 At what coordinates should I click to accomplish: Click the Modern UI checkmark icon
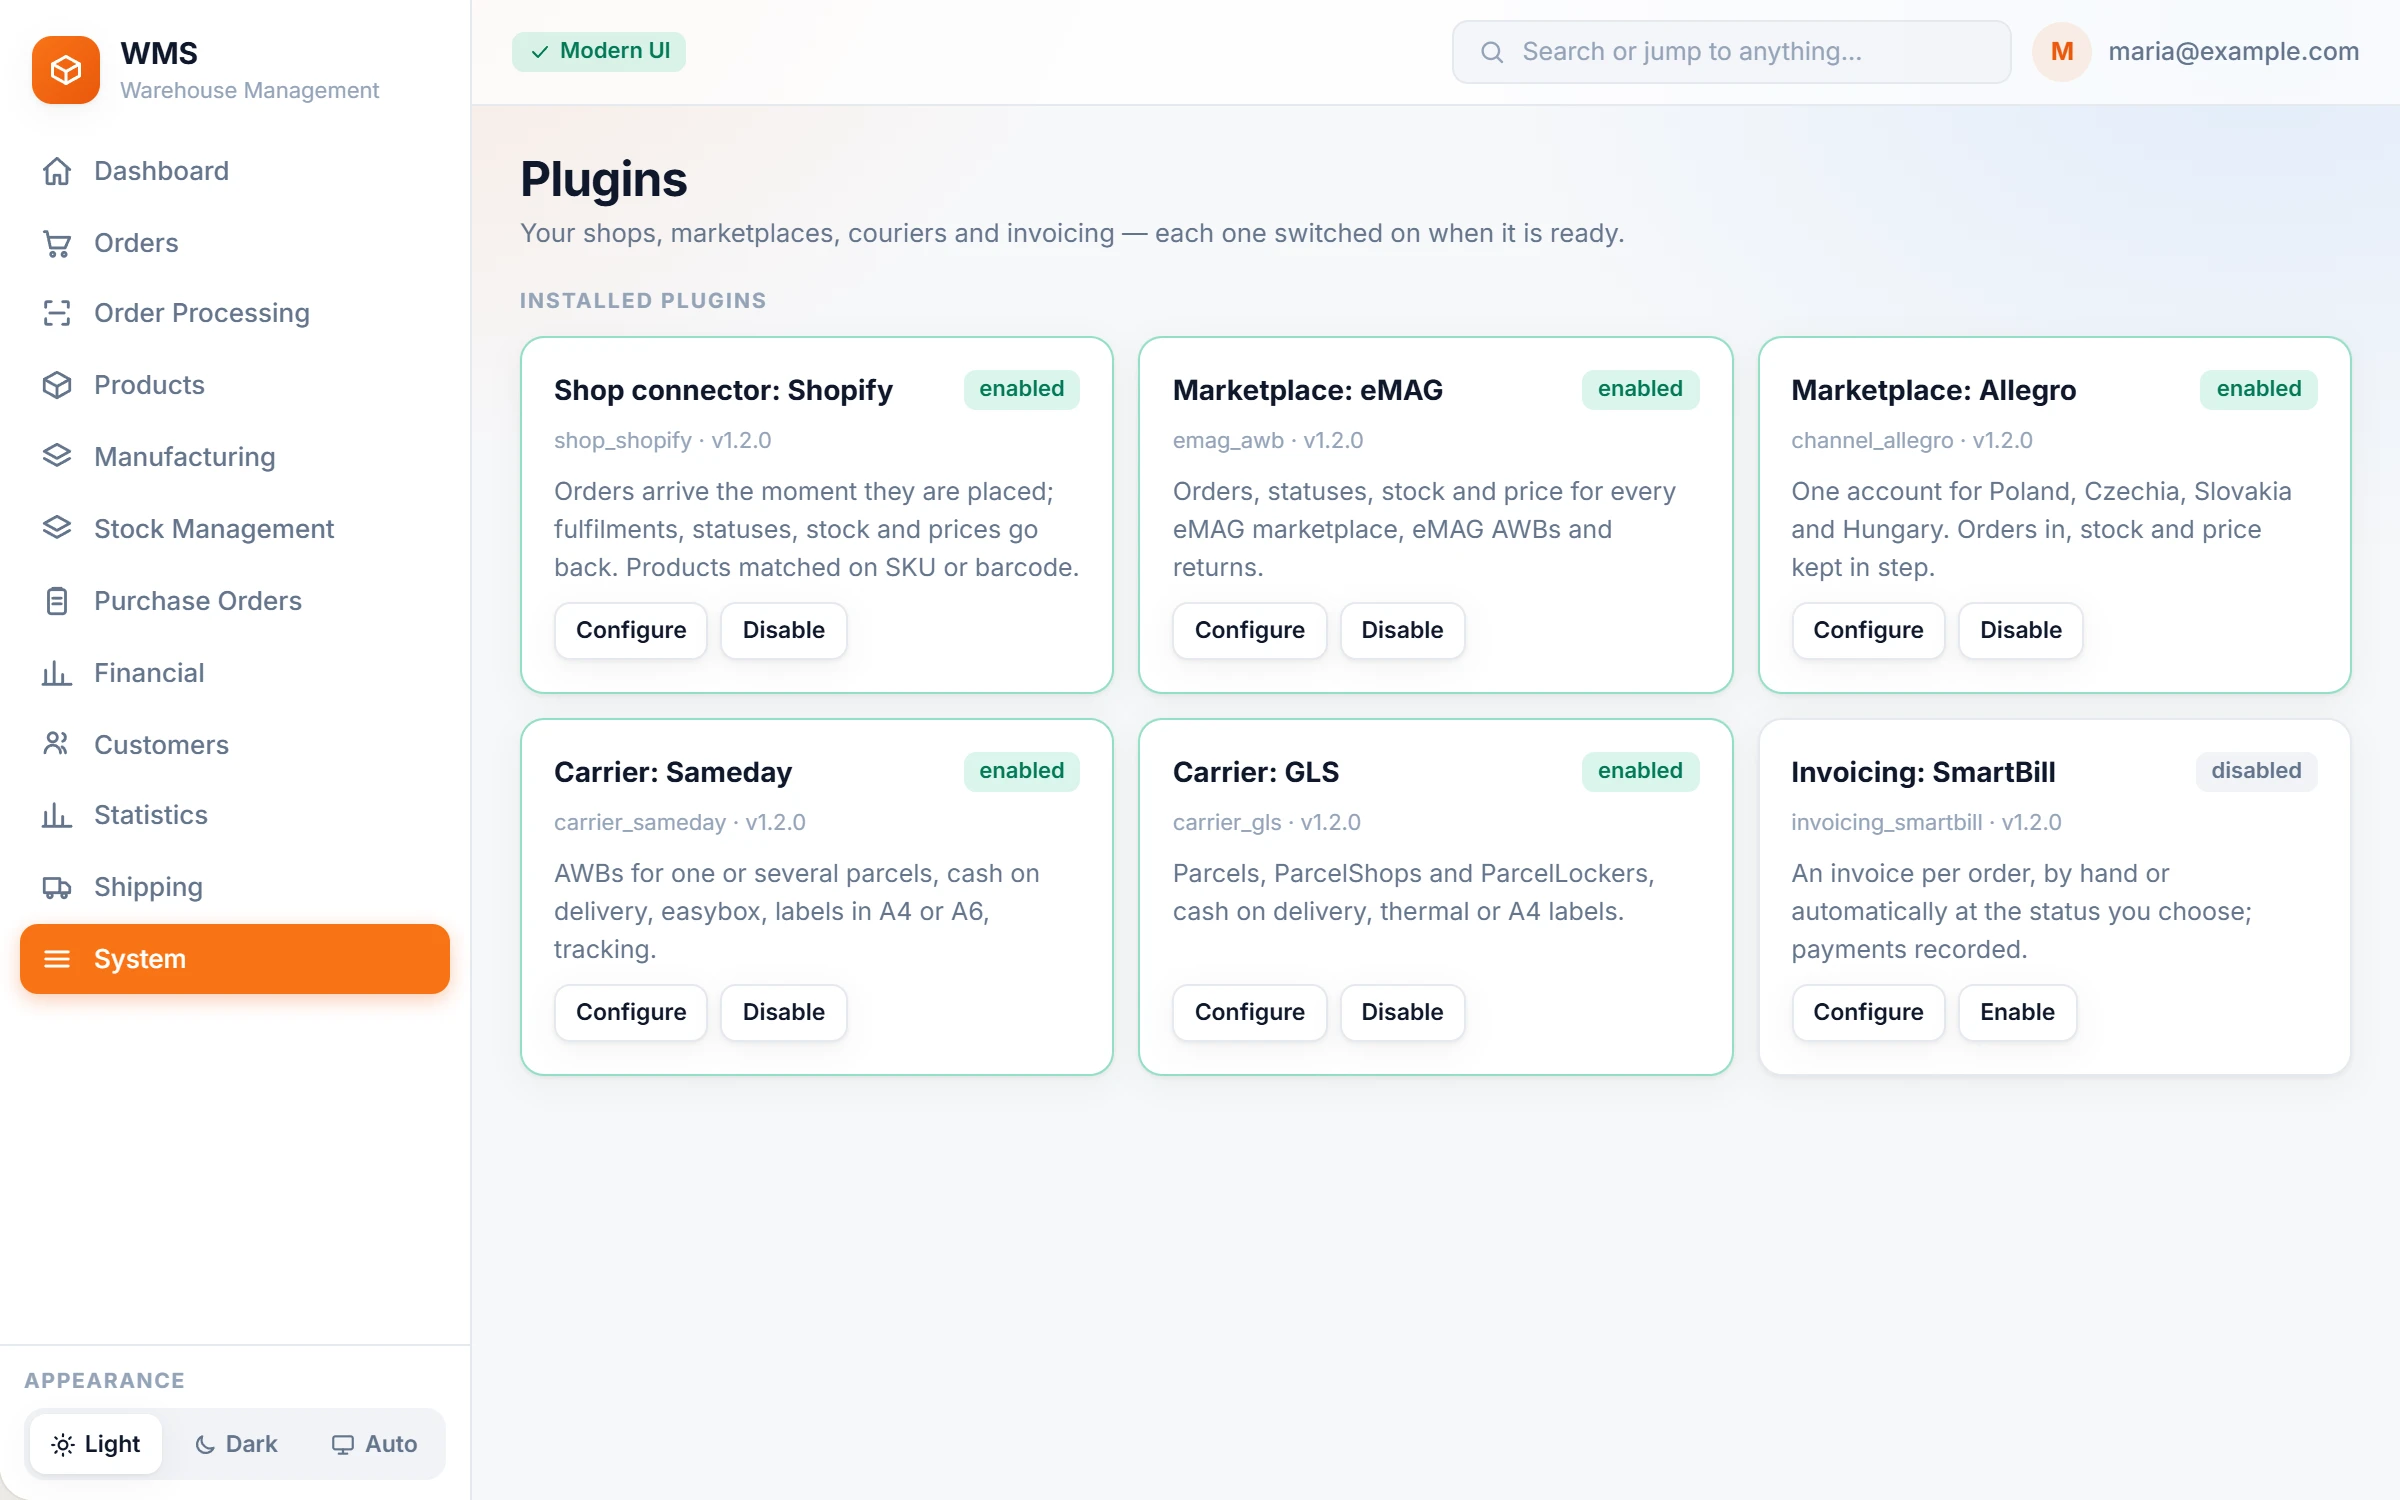(540, 52)
